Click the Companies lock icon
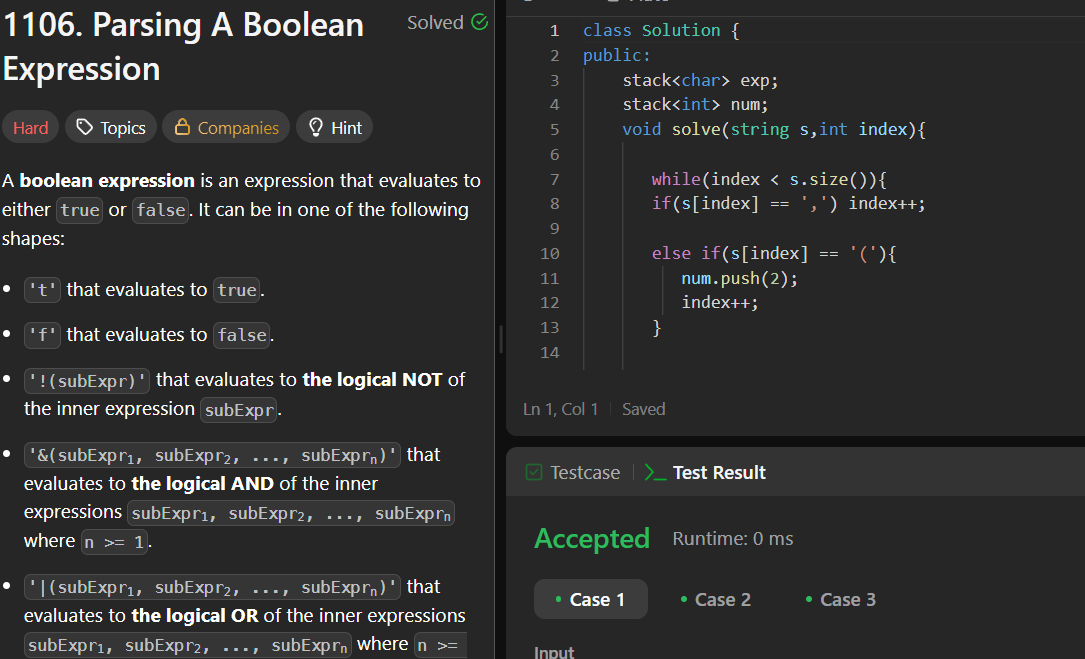Image resolution: width=1085 pixels, height=659 pixels. point(182,127)
